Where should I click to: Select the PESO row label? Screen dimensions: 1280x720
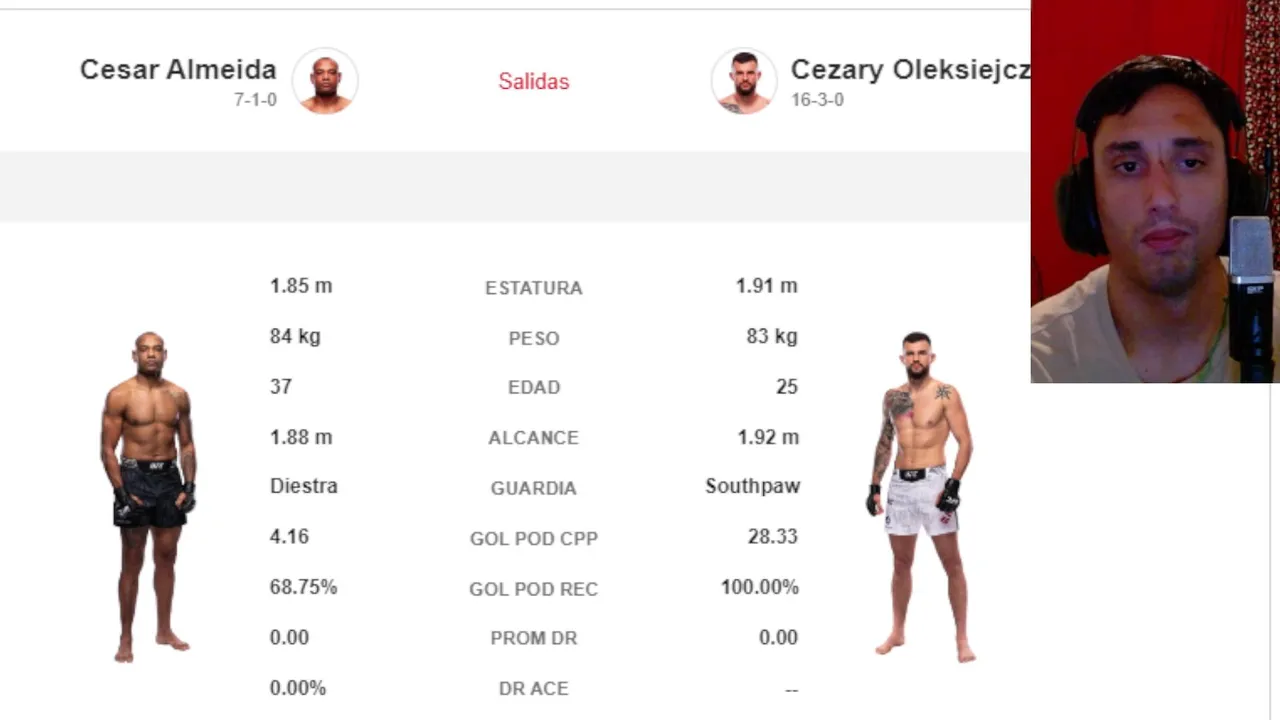pyautogui.click(x=534, y=338)
